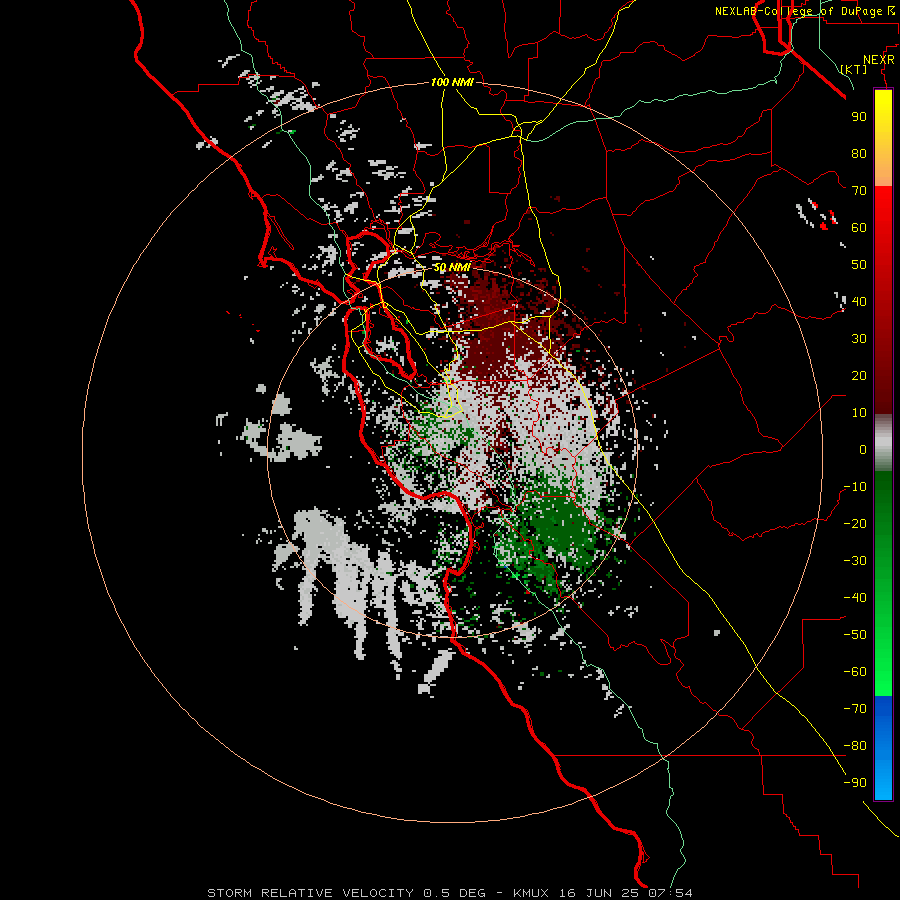Click the 100 NMI range ring label
The height and width of the screenshot is (900, 900).
[452, 82]
